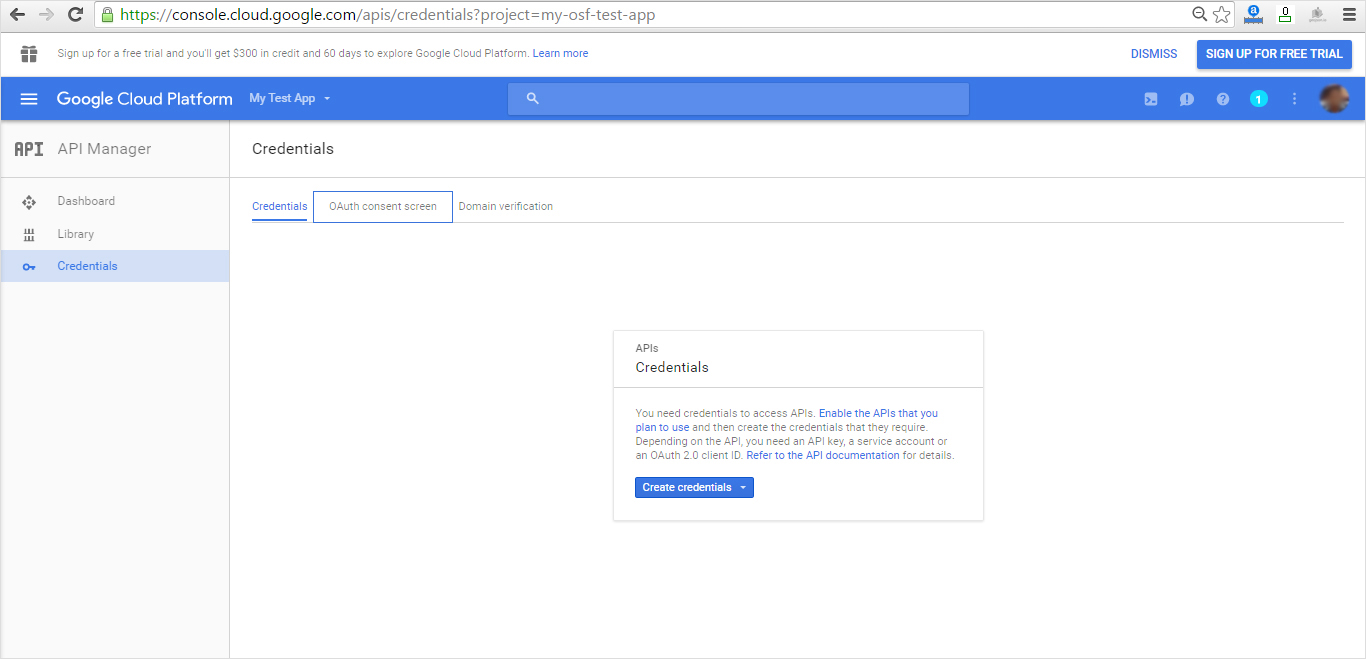Reload the page with the refresh icon
1366x659 pixels.
pos(75,15)
